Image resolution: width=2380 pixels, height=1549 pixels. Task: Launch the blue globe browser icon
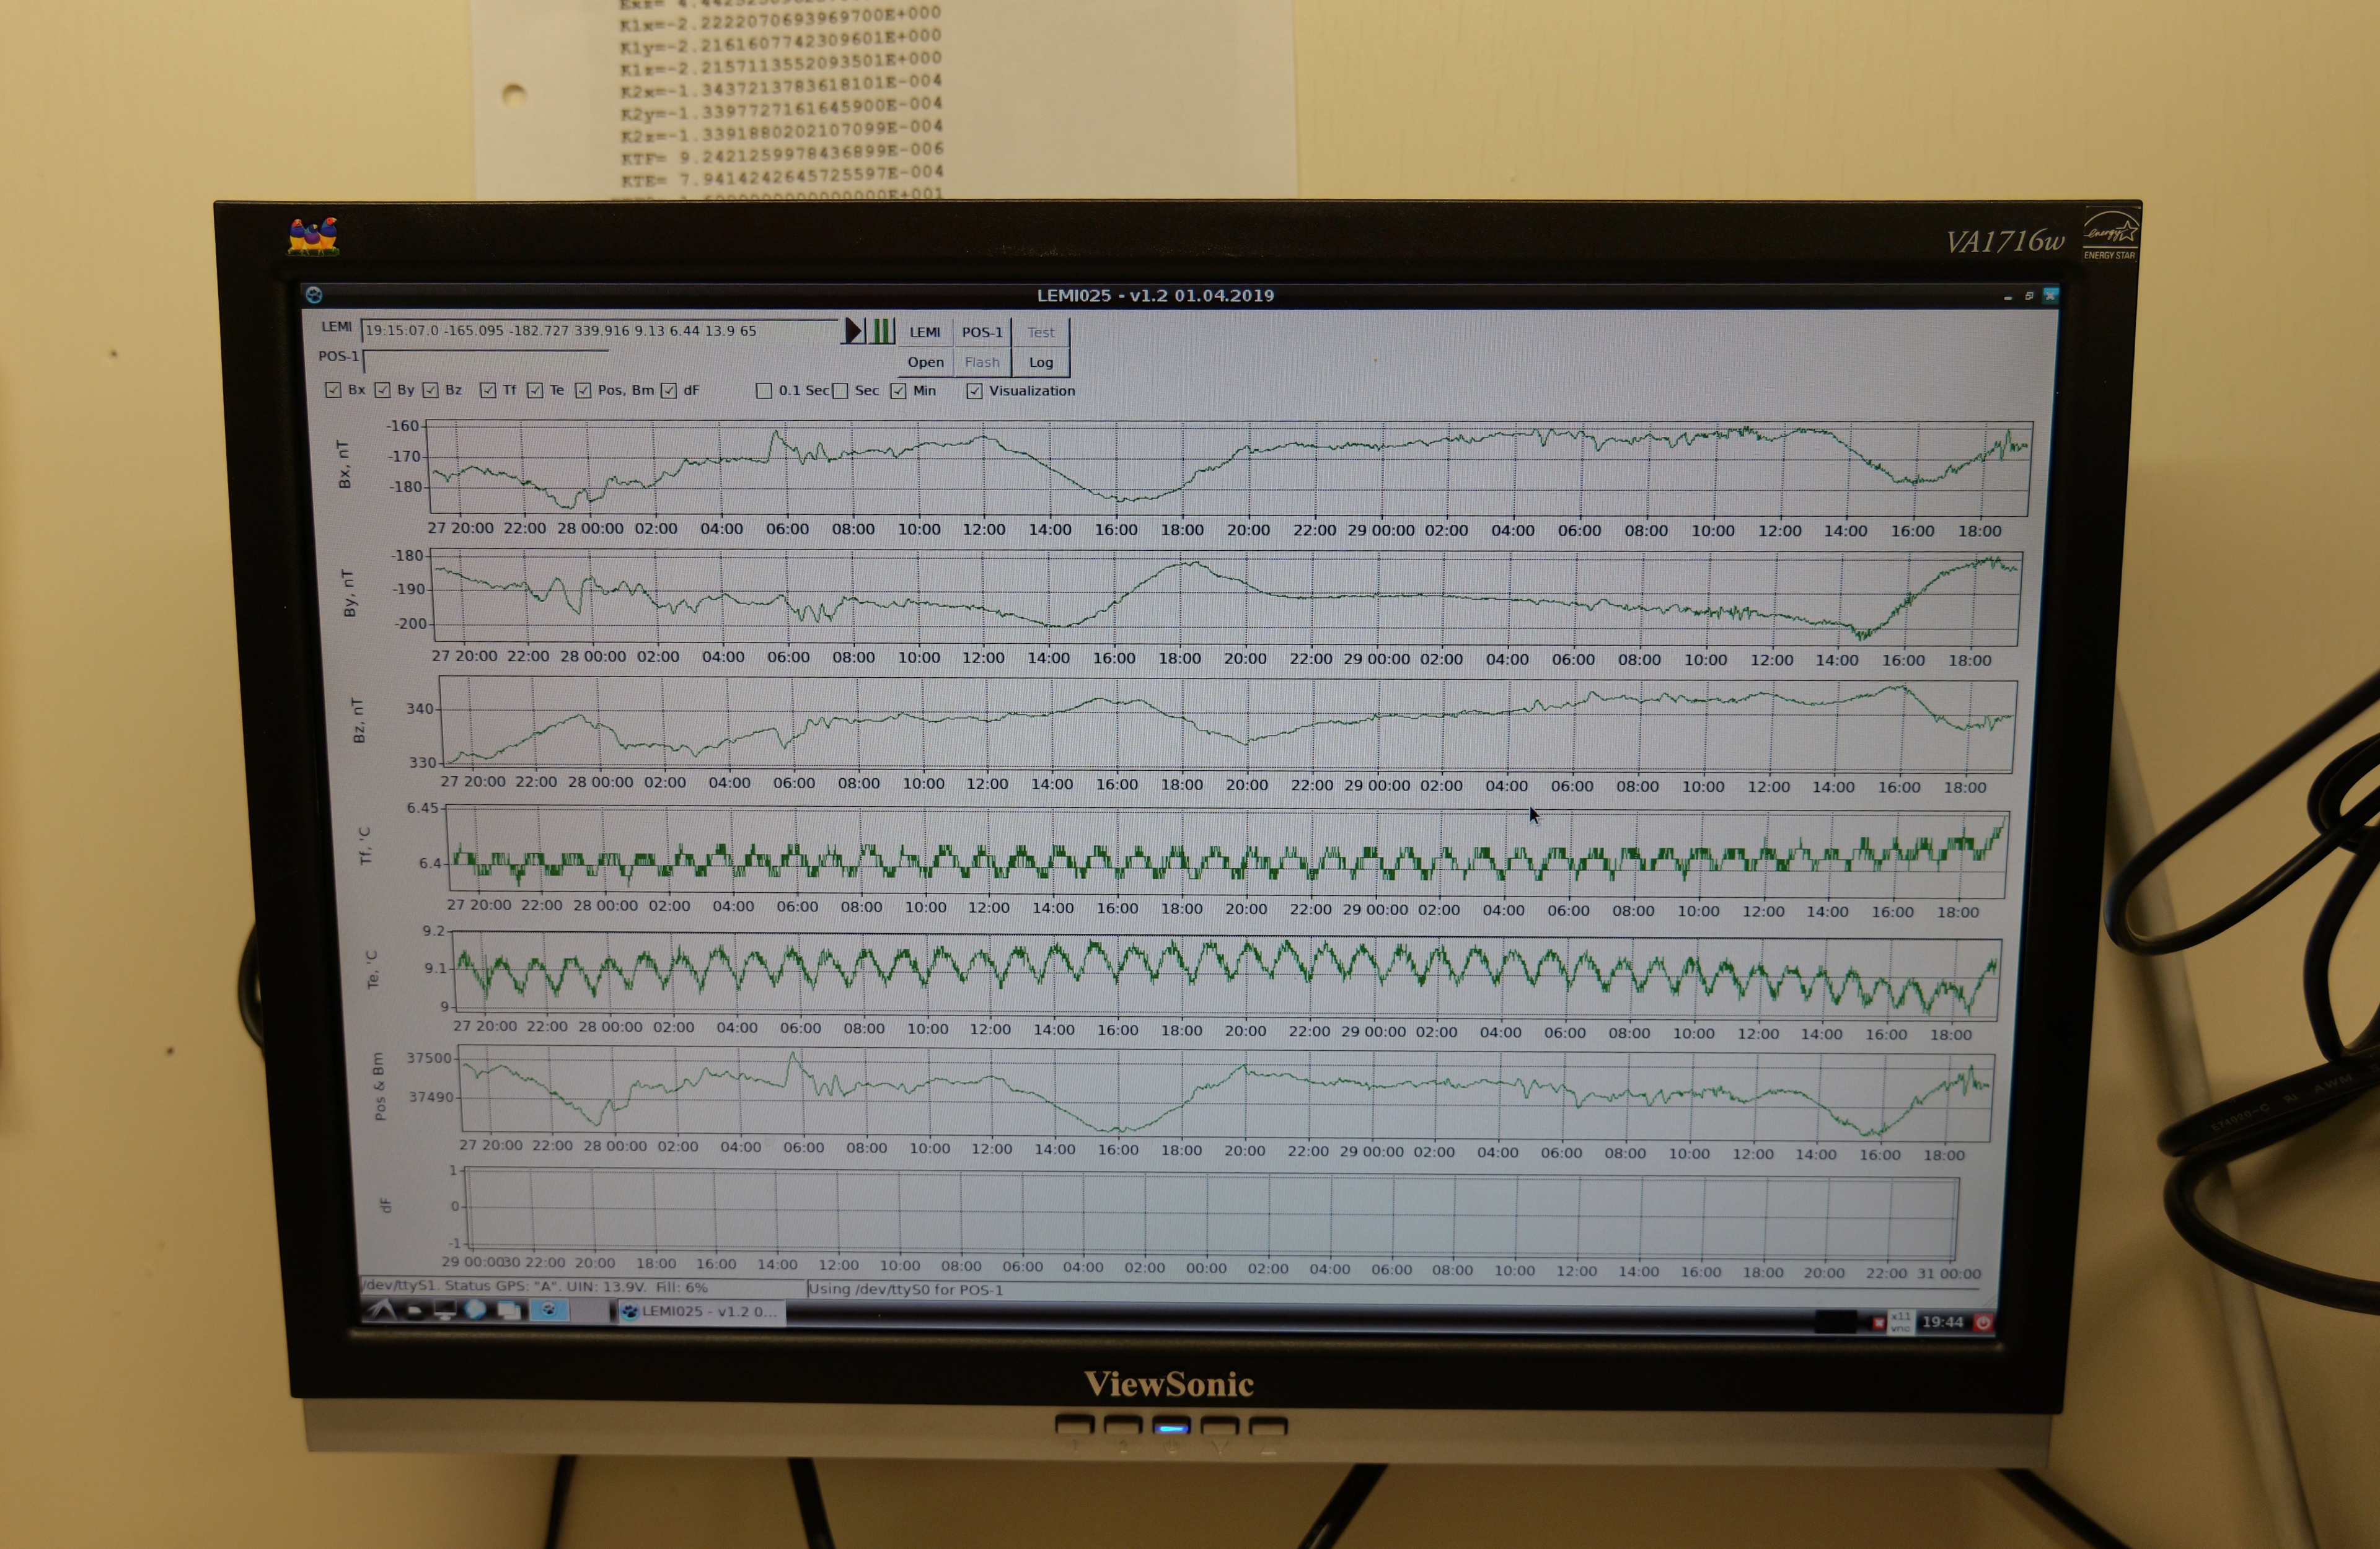pyautogui.click(x=476, y=1310)
